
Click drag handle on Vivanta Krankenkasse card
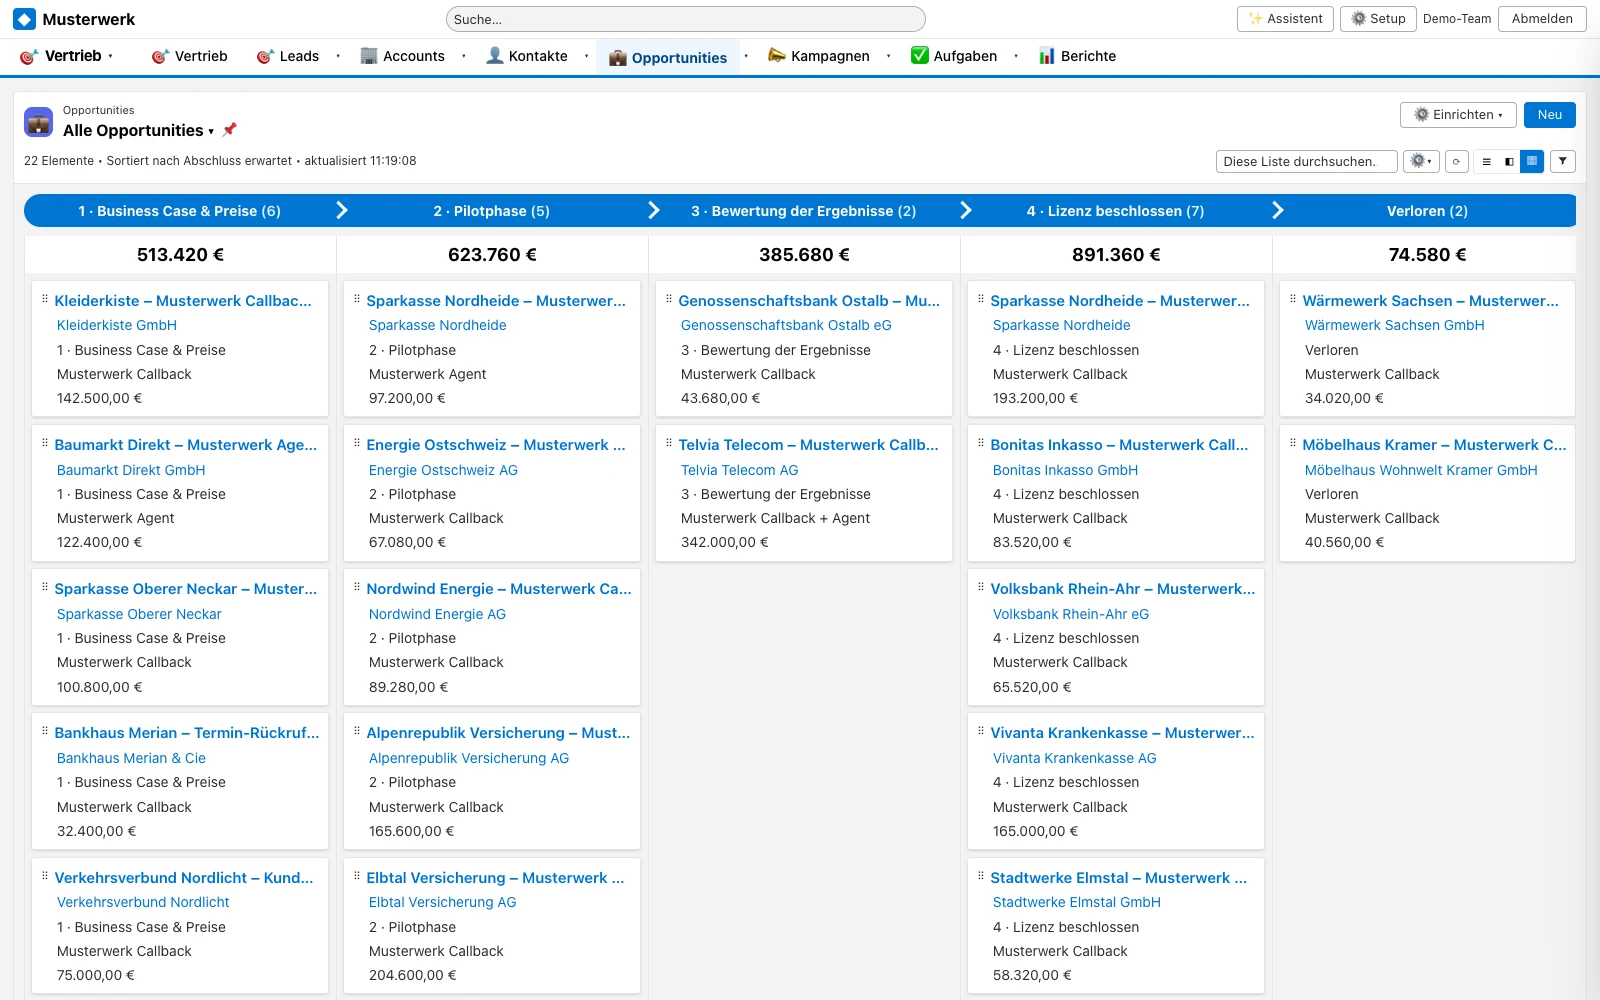980,731
